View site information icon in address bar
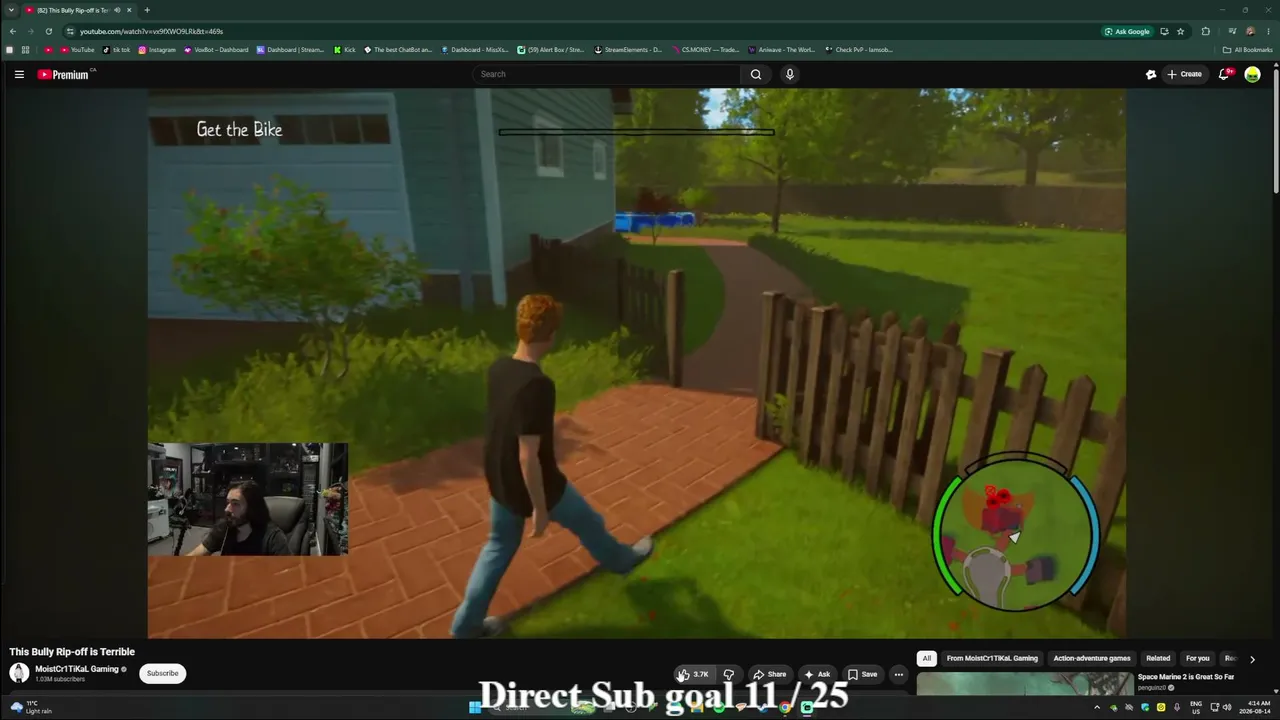The height and width of the screenshot is (720, 1280). click(x=69, y=31)
